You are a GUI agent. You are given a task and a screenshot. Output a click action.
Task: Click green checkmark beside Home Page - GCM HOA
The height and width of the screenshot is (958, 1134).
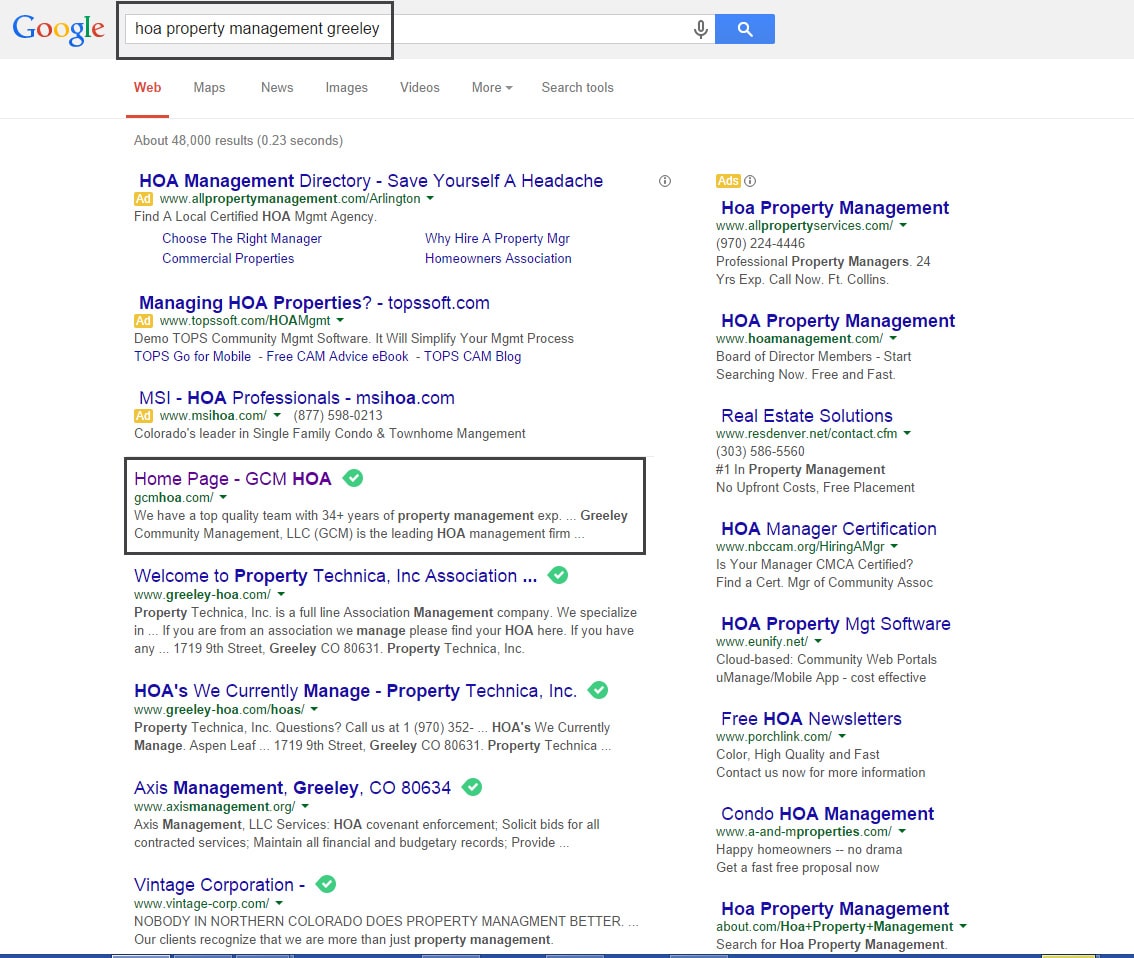pos(353,478)
